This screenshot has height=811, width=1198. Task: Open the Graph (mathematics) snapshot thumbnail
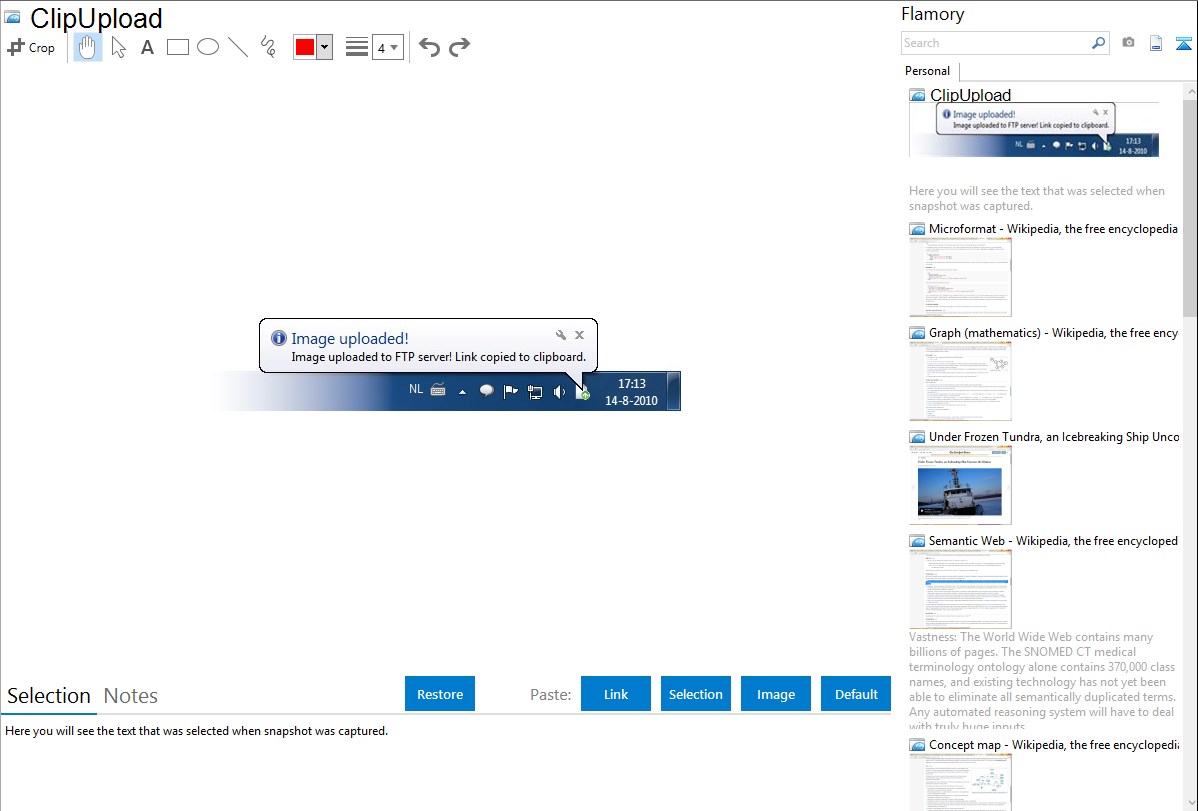pos(960,381)
